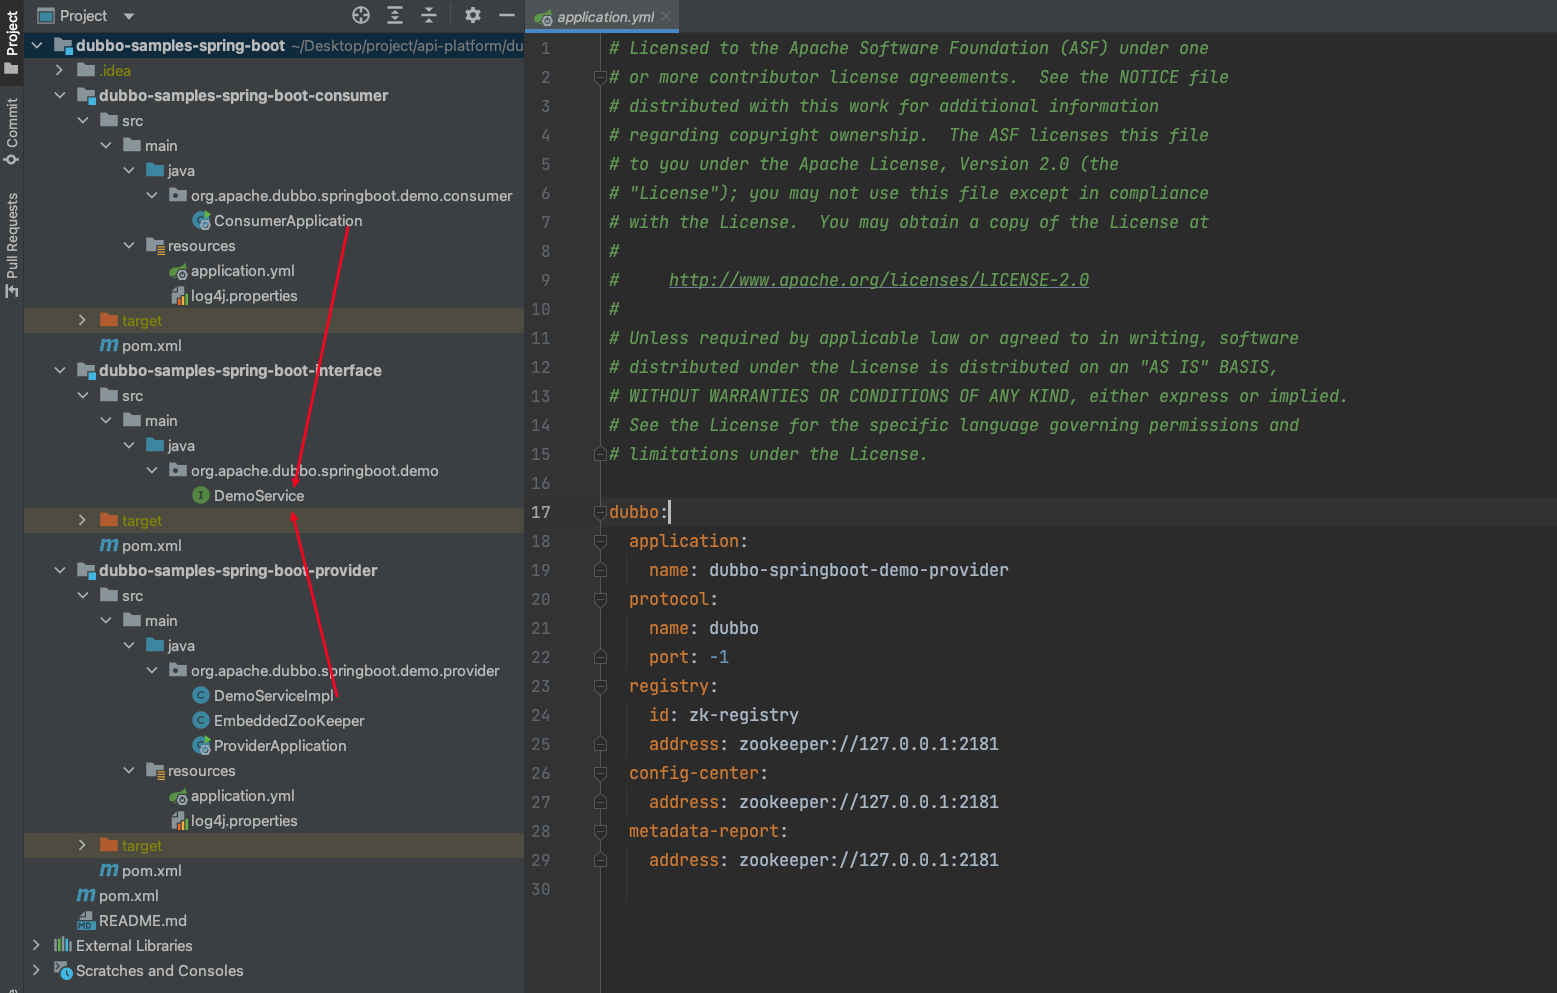Hide the Project tool window
1557x993 pixels.
point(507,15)
